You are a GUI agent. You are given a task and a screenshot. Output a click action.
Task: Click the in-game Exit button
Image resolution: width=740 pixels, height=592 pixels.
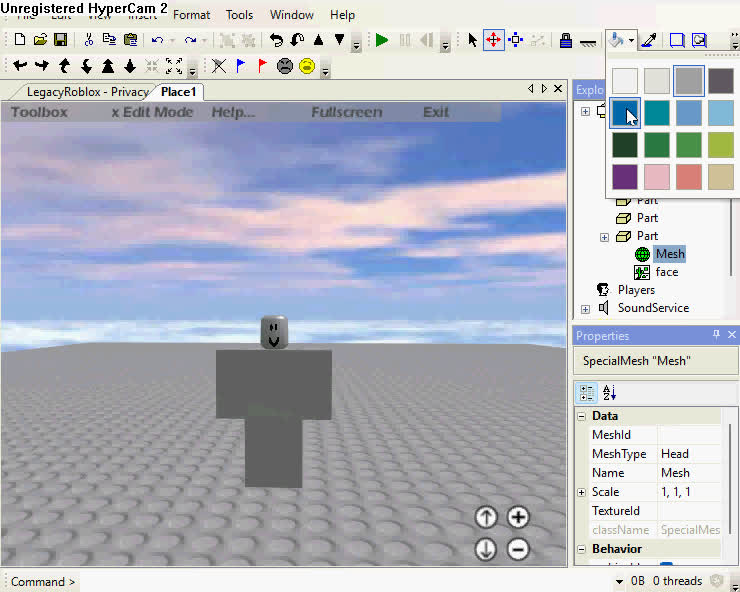point(436,112)
